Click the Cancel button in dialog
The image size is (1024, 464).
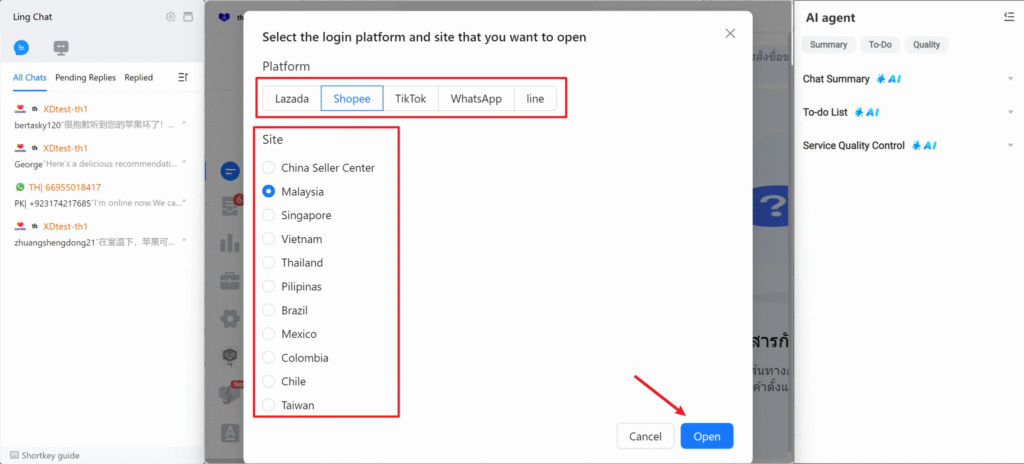coord(645,437)
